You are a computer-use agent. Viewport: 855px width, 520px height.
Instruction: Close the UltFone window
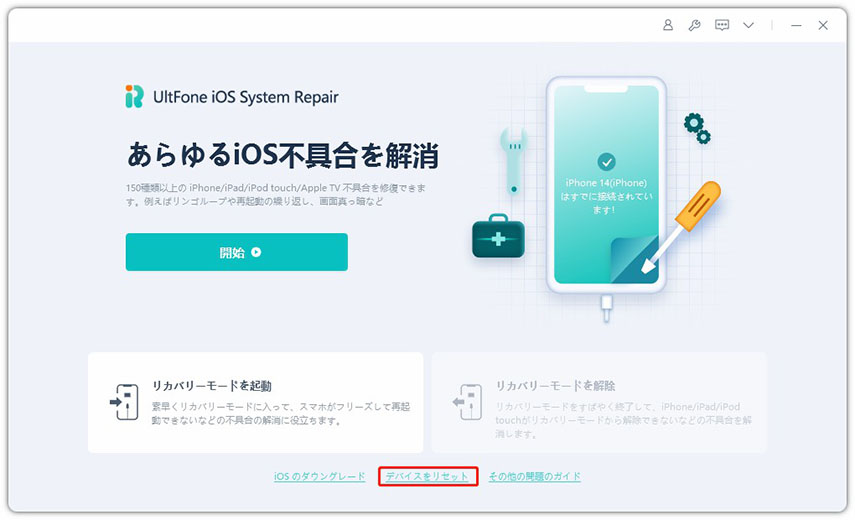click(823, 25)
